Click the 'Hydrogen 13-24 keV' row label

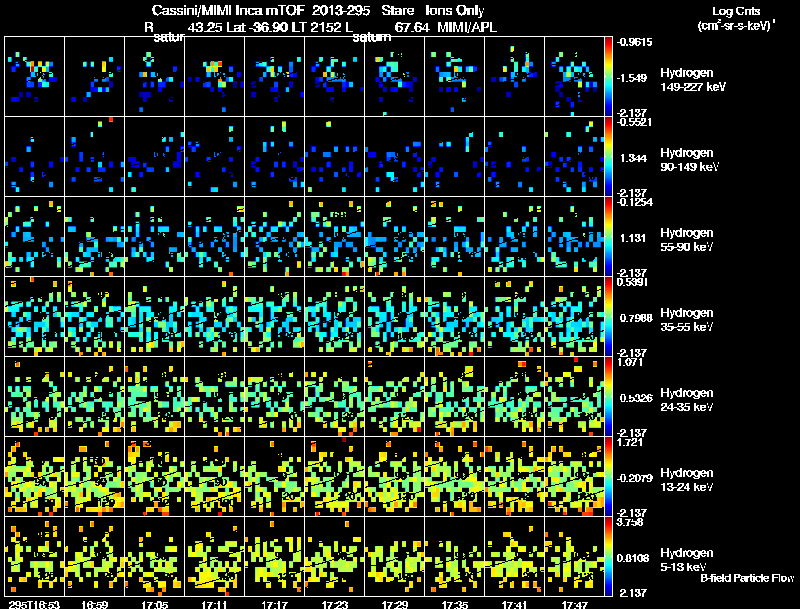[x=687, y=480]
